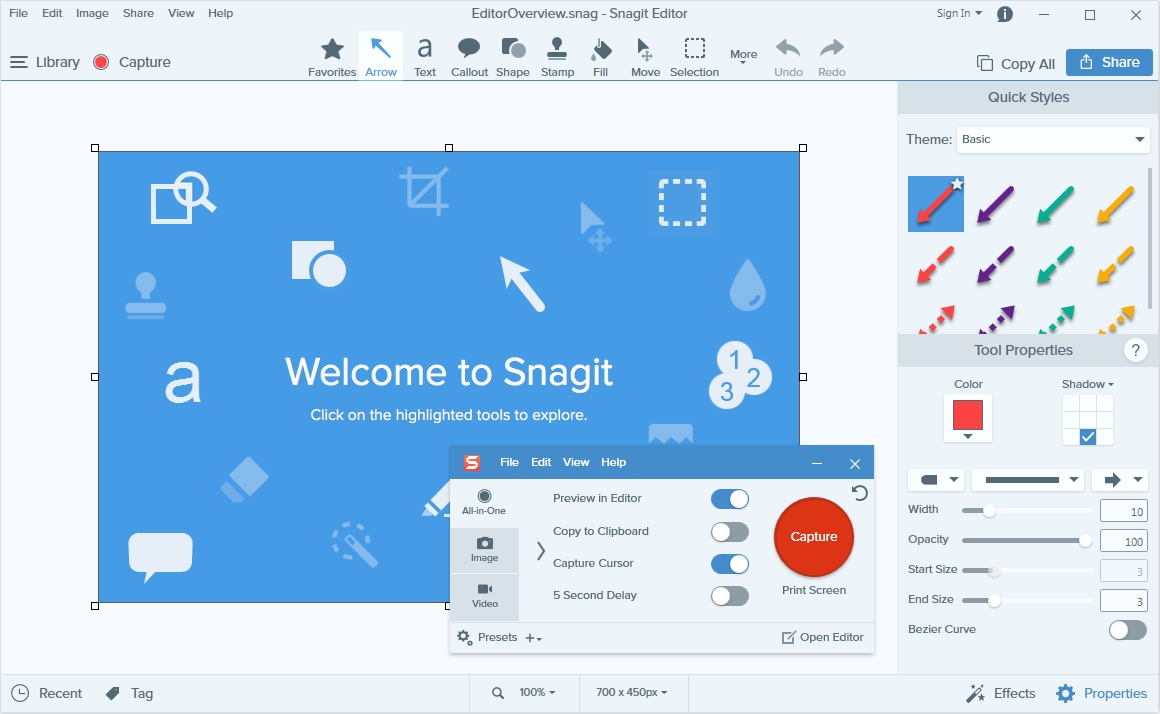Click the Text tool icon
The width and height of the screenshot is (1160, 714).
click(x=425, y=57)
